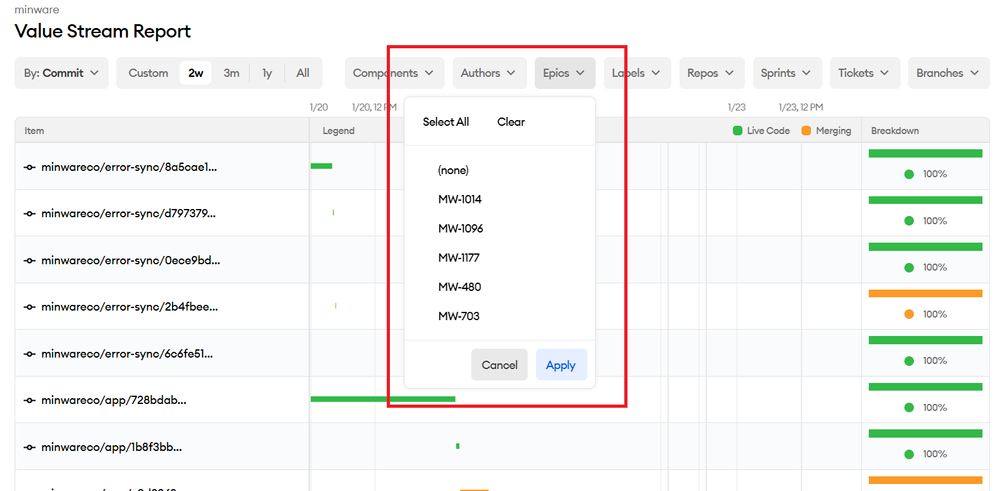Click the orange dot beside 100% for error-sync/2b4fbee
999x491 pixels.
coord(909,314)
